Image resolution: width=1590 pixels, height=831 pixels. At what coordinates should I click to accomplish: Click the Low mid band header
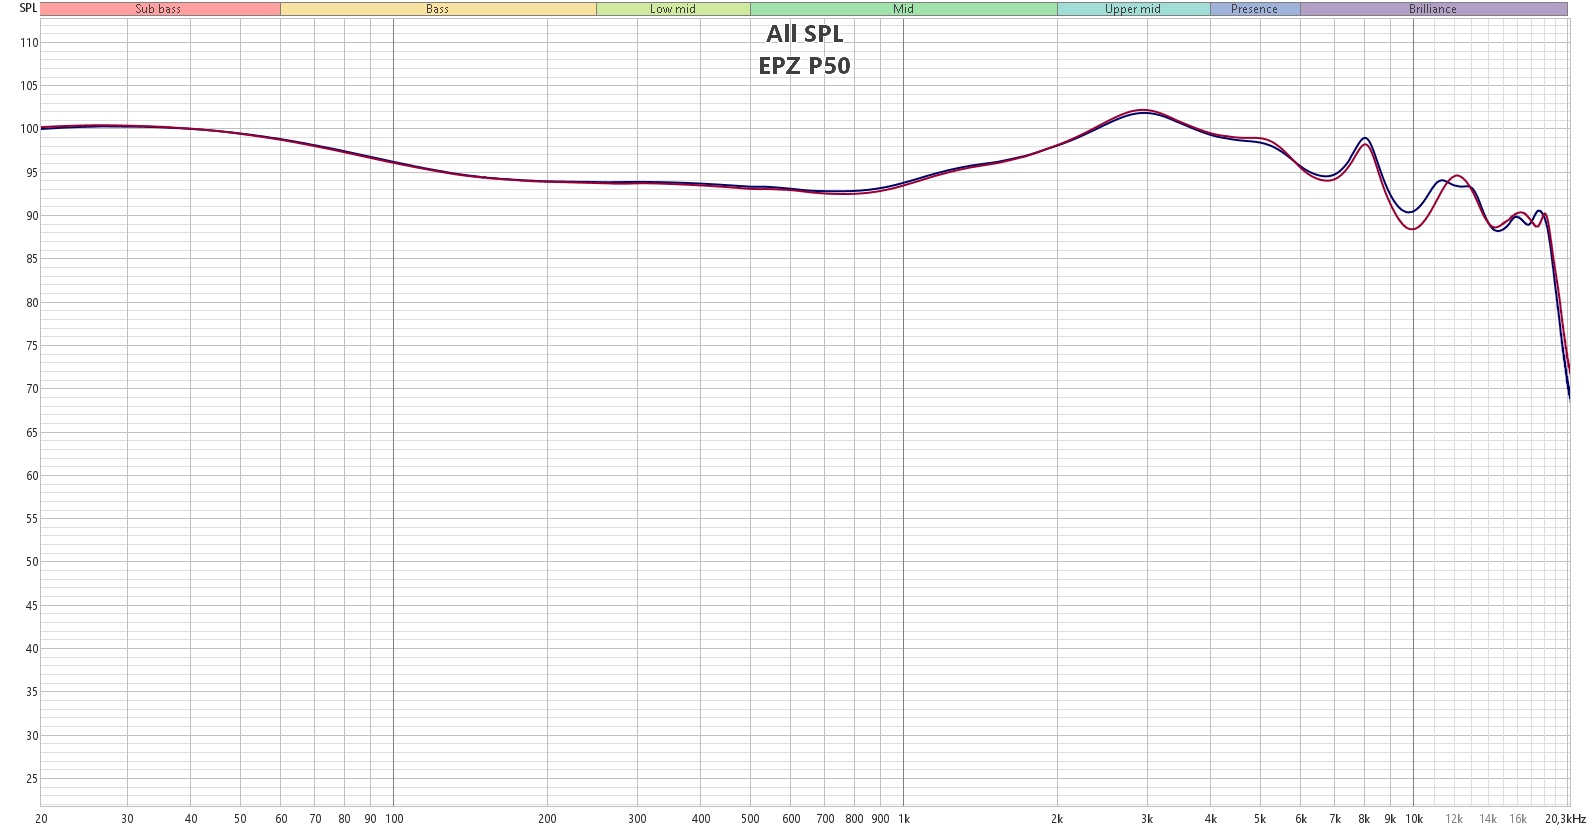click(673, 9)
